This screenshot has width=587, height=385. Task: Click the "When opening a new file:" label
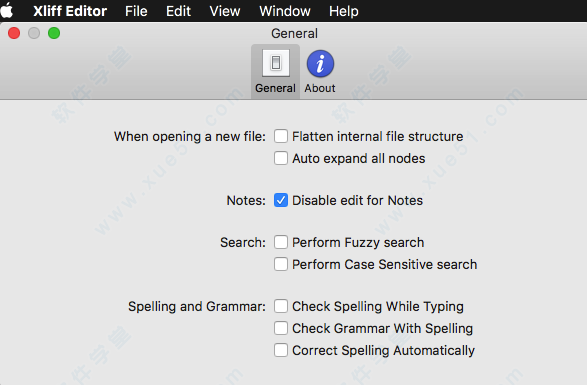tap(190, 137)
